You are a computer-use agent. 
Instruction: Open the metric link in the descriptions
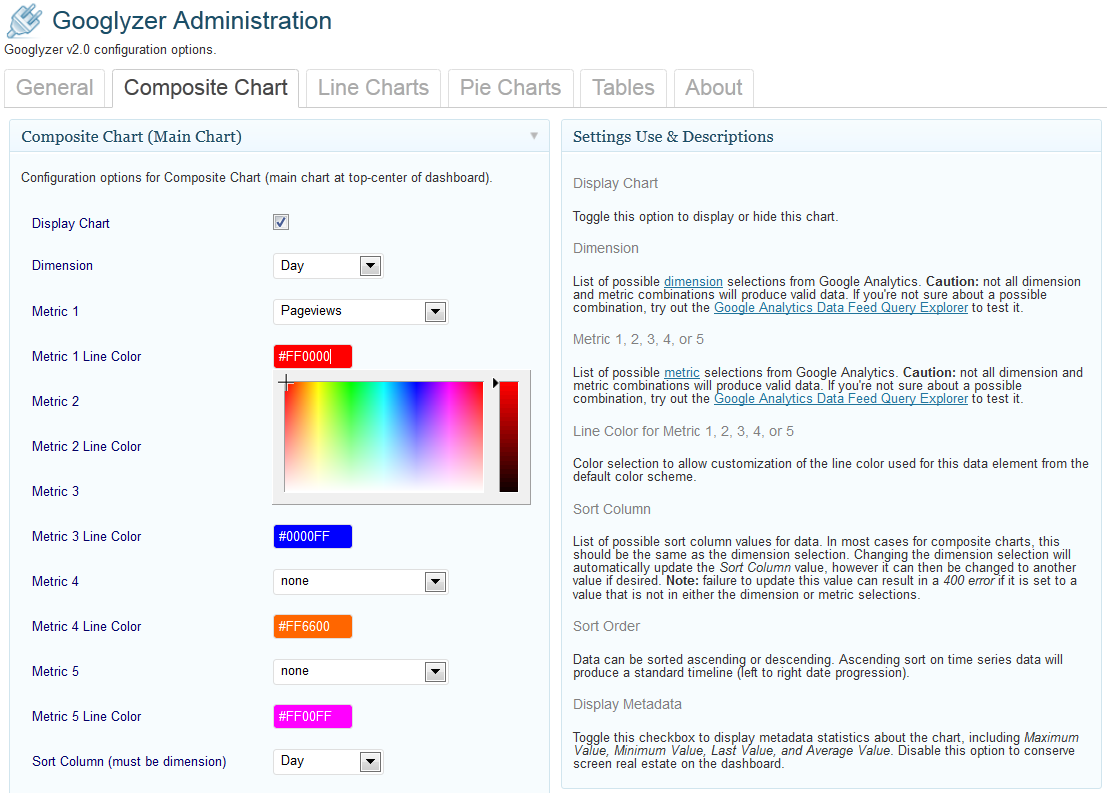(x=681, y=373)
